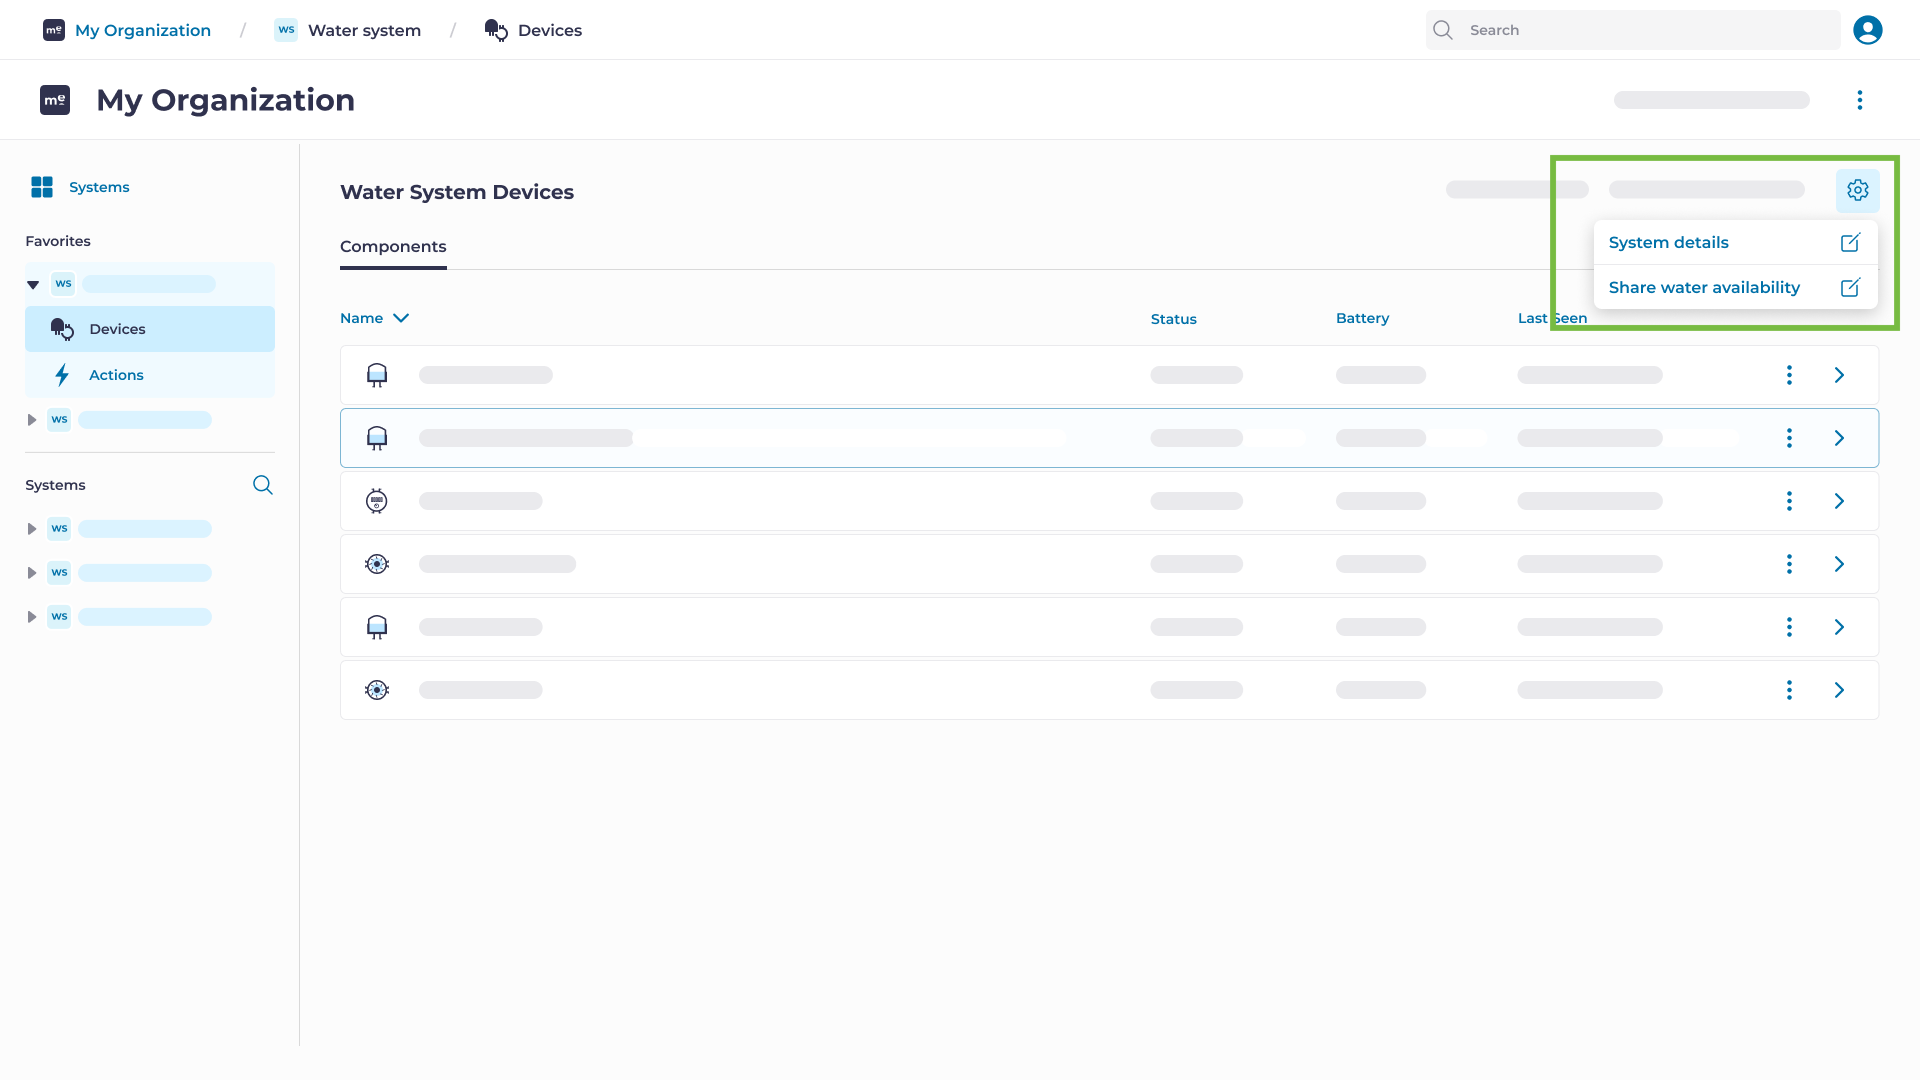Open three-dot menu for second device row
The height and width of the screenshot is (1080, 1920).
pos(1789,438)
